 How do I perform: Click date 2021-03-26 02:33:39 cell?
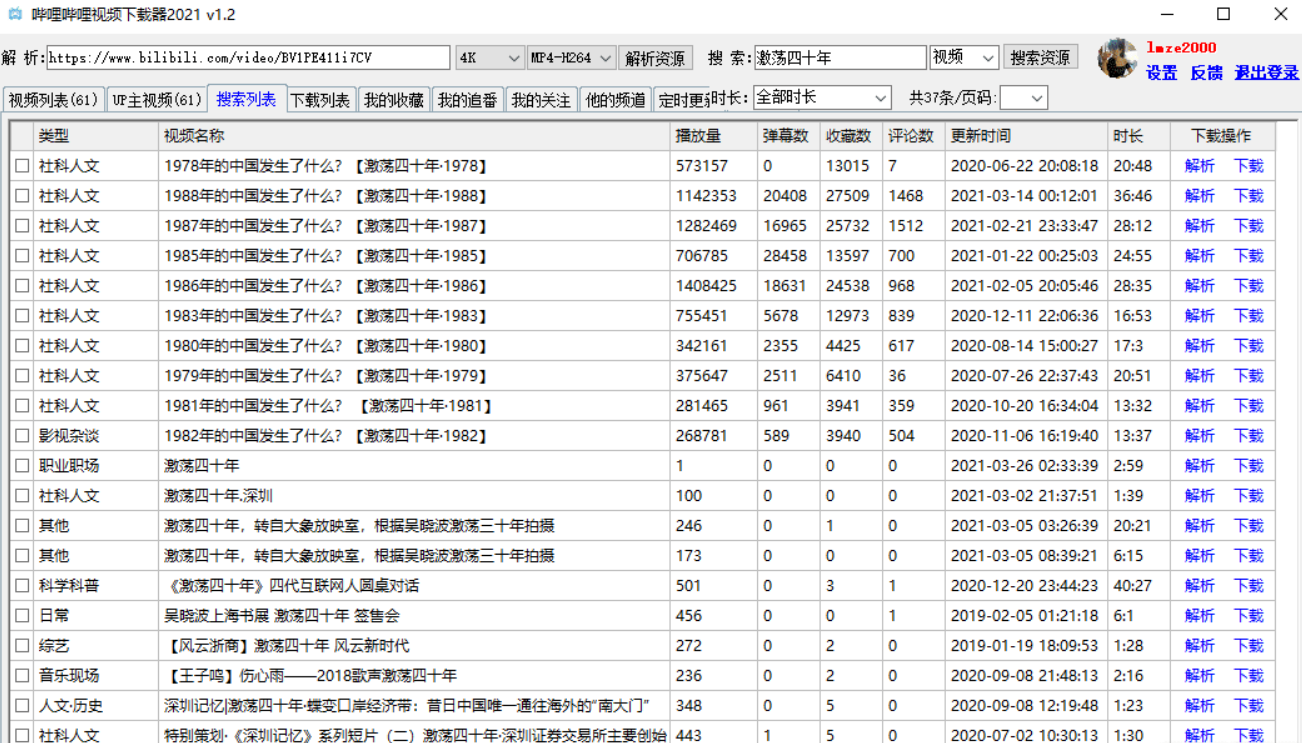pos(1024,466)
